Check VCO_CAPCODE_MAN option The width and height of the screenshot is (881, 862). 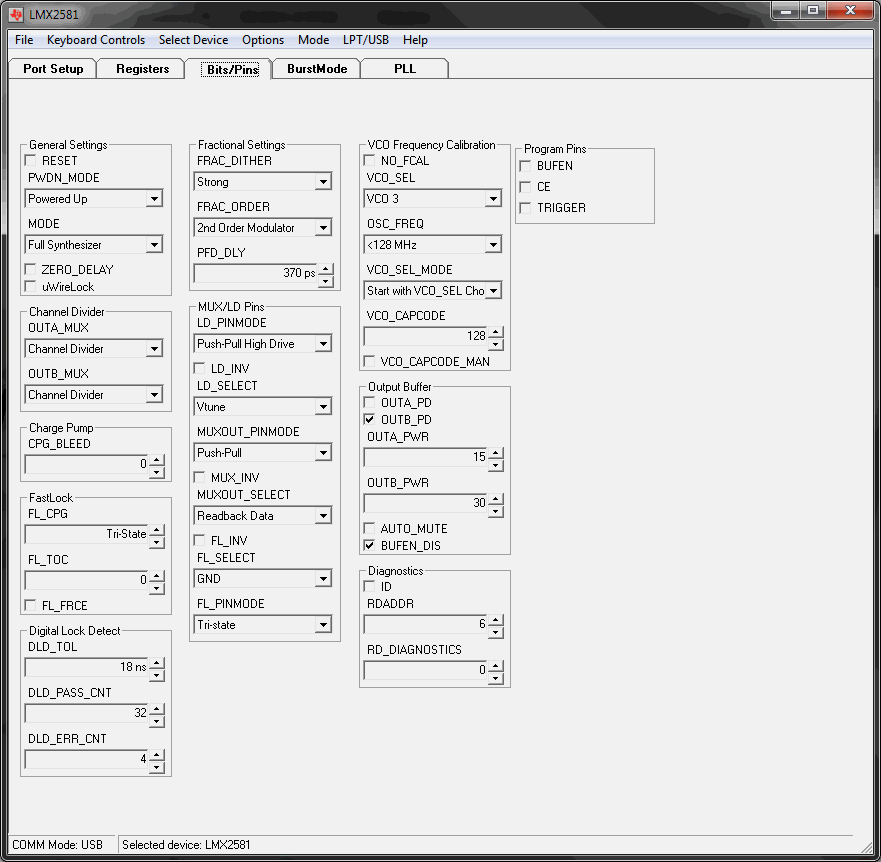[x=370, y=361]
